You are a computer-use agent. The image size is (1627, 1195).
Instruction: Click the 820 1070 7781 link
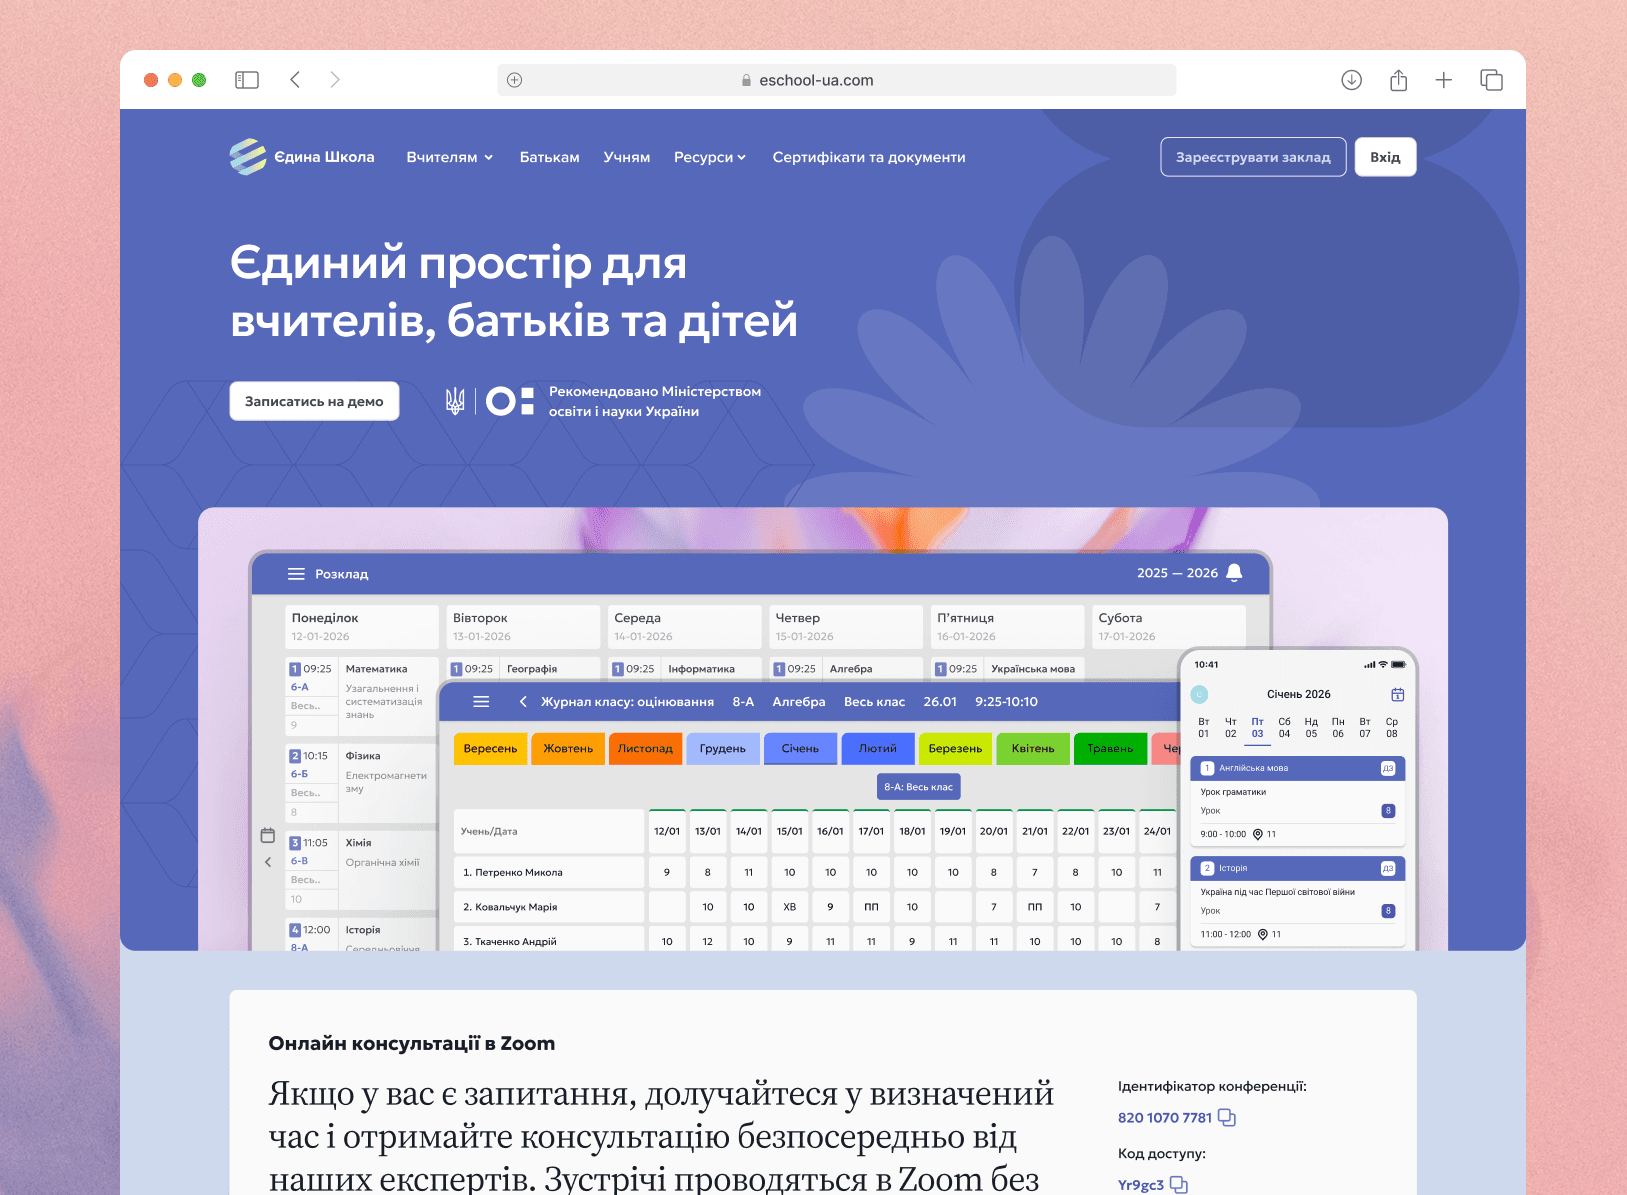click(1165, 1118)
